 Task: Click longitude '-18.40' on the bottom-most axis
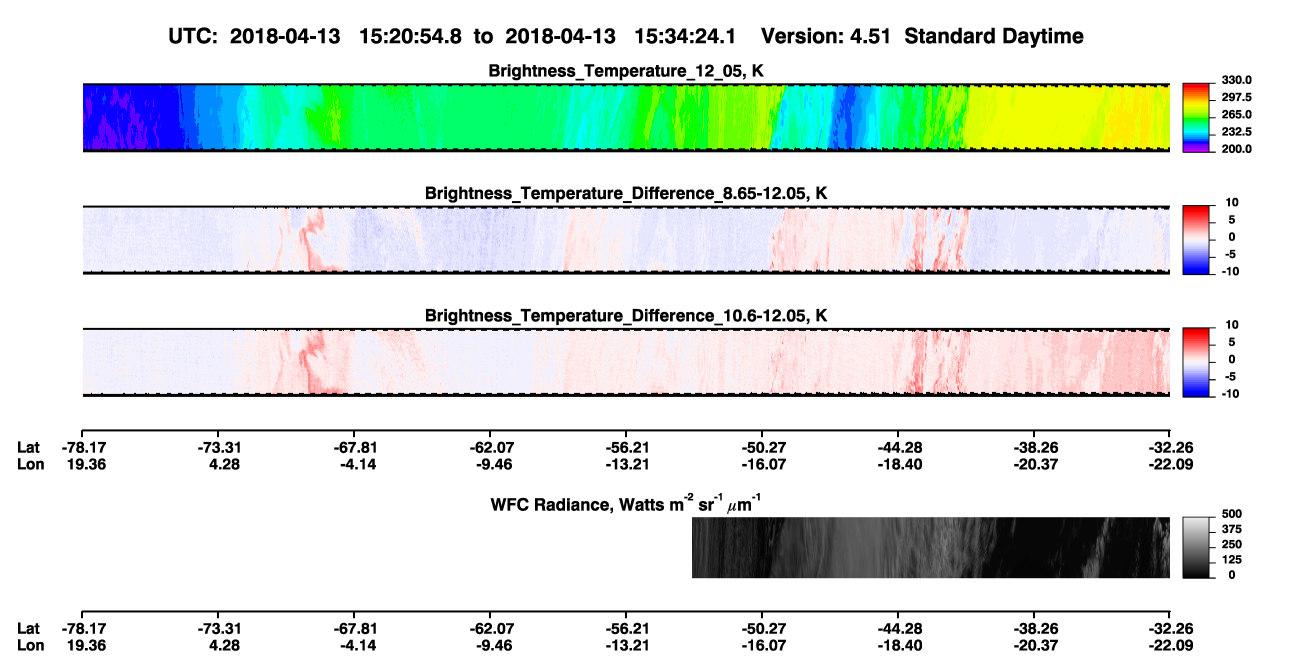(x=898, y=644)
